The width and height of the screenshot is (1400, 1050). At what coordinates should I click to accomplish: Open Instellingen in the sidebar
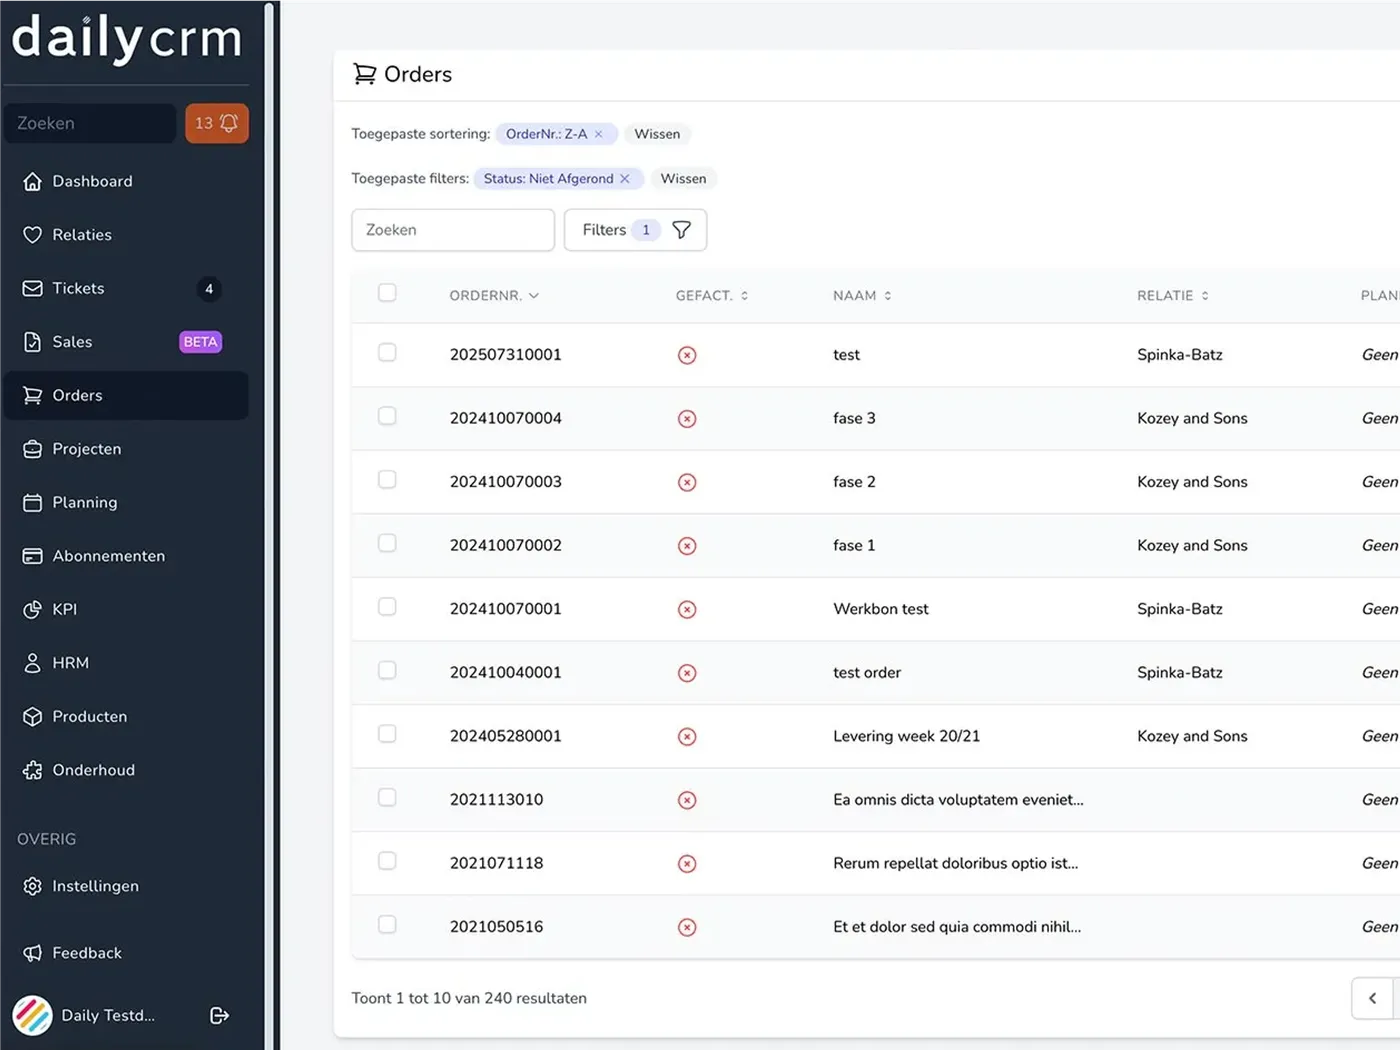126,886
